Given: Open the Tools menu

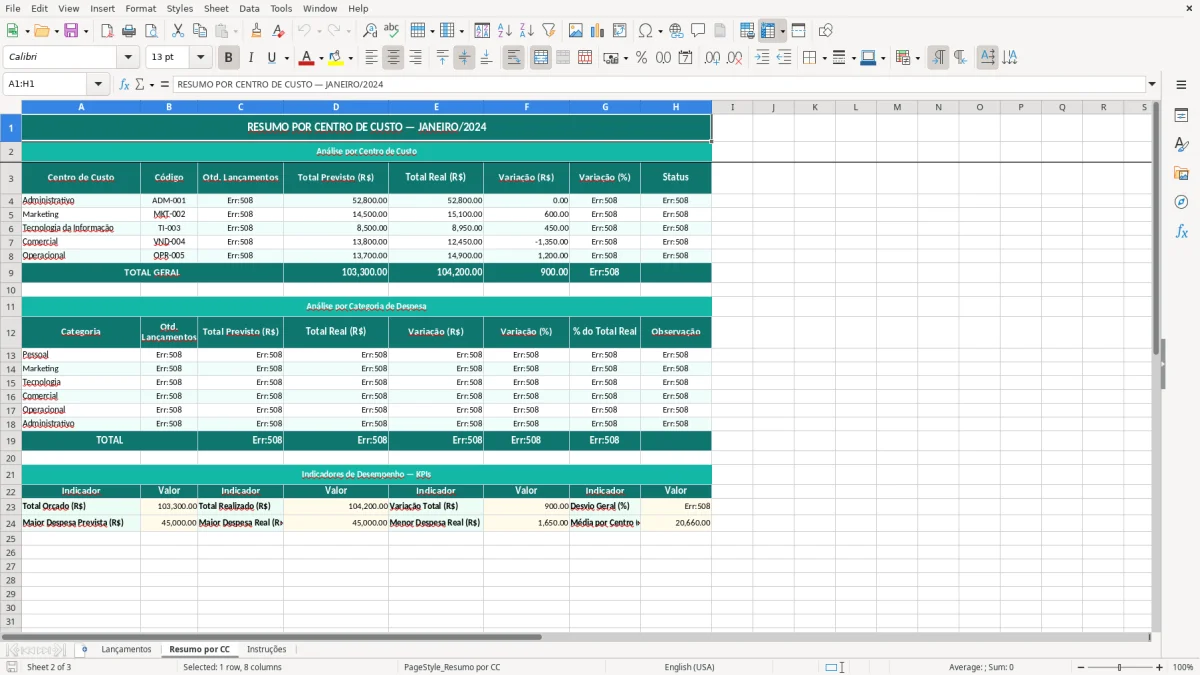Looking at the screenshot, I should pos(281,8).
